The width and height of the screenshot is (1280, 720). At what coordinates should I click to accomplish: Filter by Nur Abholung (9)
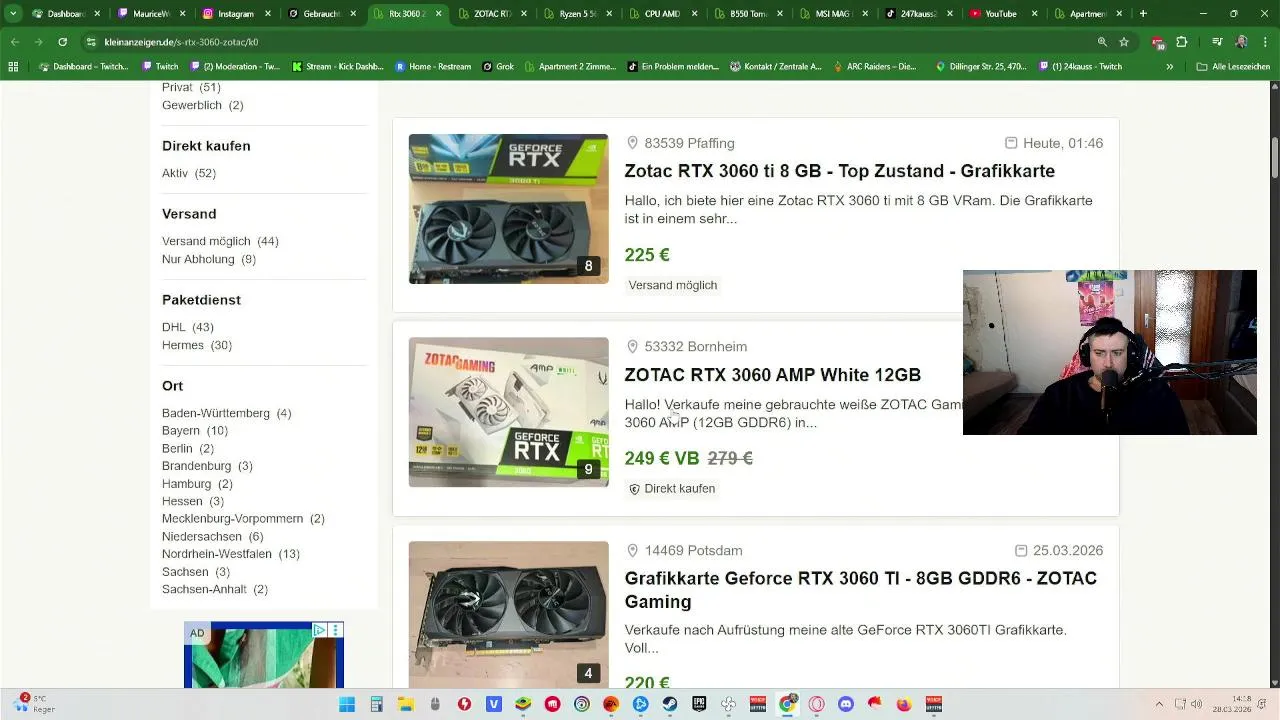point(209,259)
